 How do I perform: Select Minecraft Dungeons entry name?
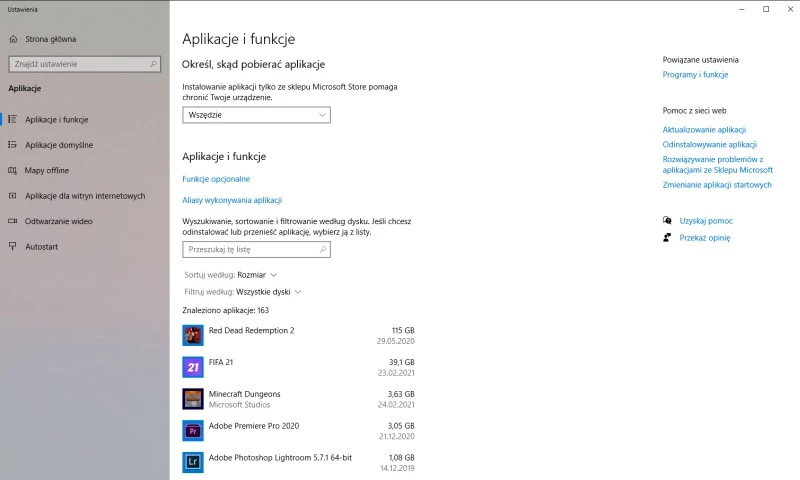[x=244, y=394]
